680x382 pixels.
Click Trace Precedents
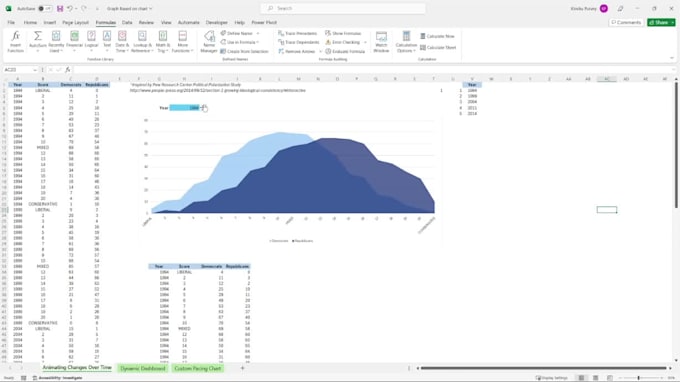[x=298, y=33]
